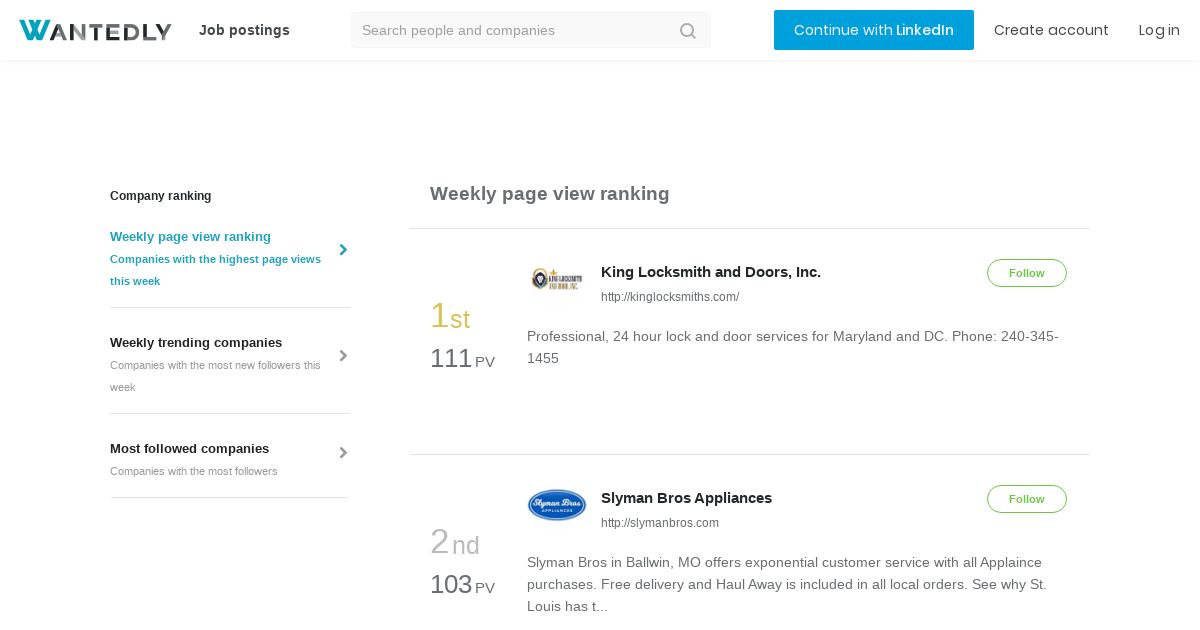1200x630 pixels.
Task: Follow Slyman Bros Appliances
Action: pyautogui.click(x=1026, y=499)
